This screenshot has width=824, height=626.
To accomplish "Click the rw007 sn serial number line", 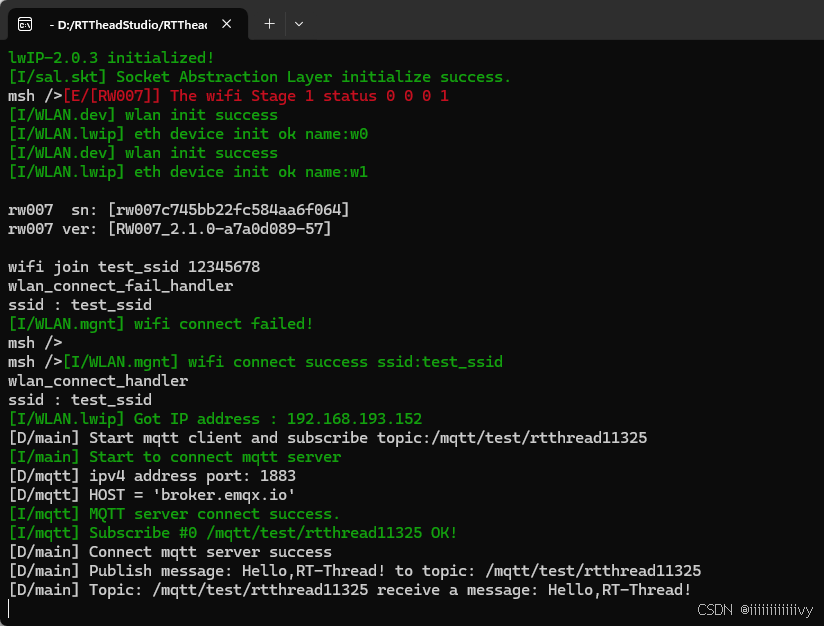I will [x=179, y=210].
